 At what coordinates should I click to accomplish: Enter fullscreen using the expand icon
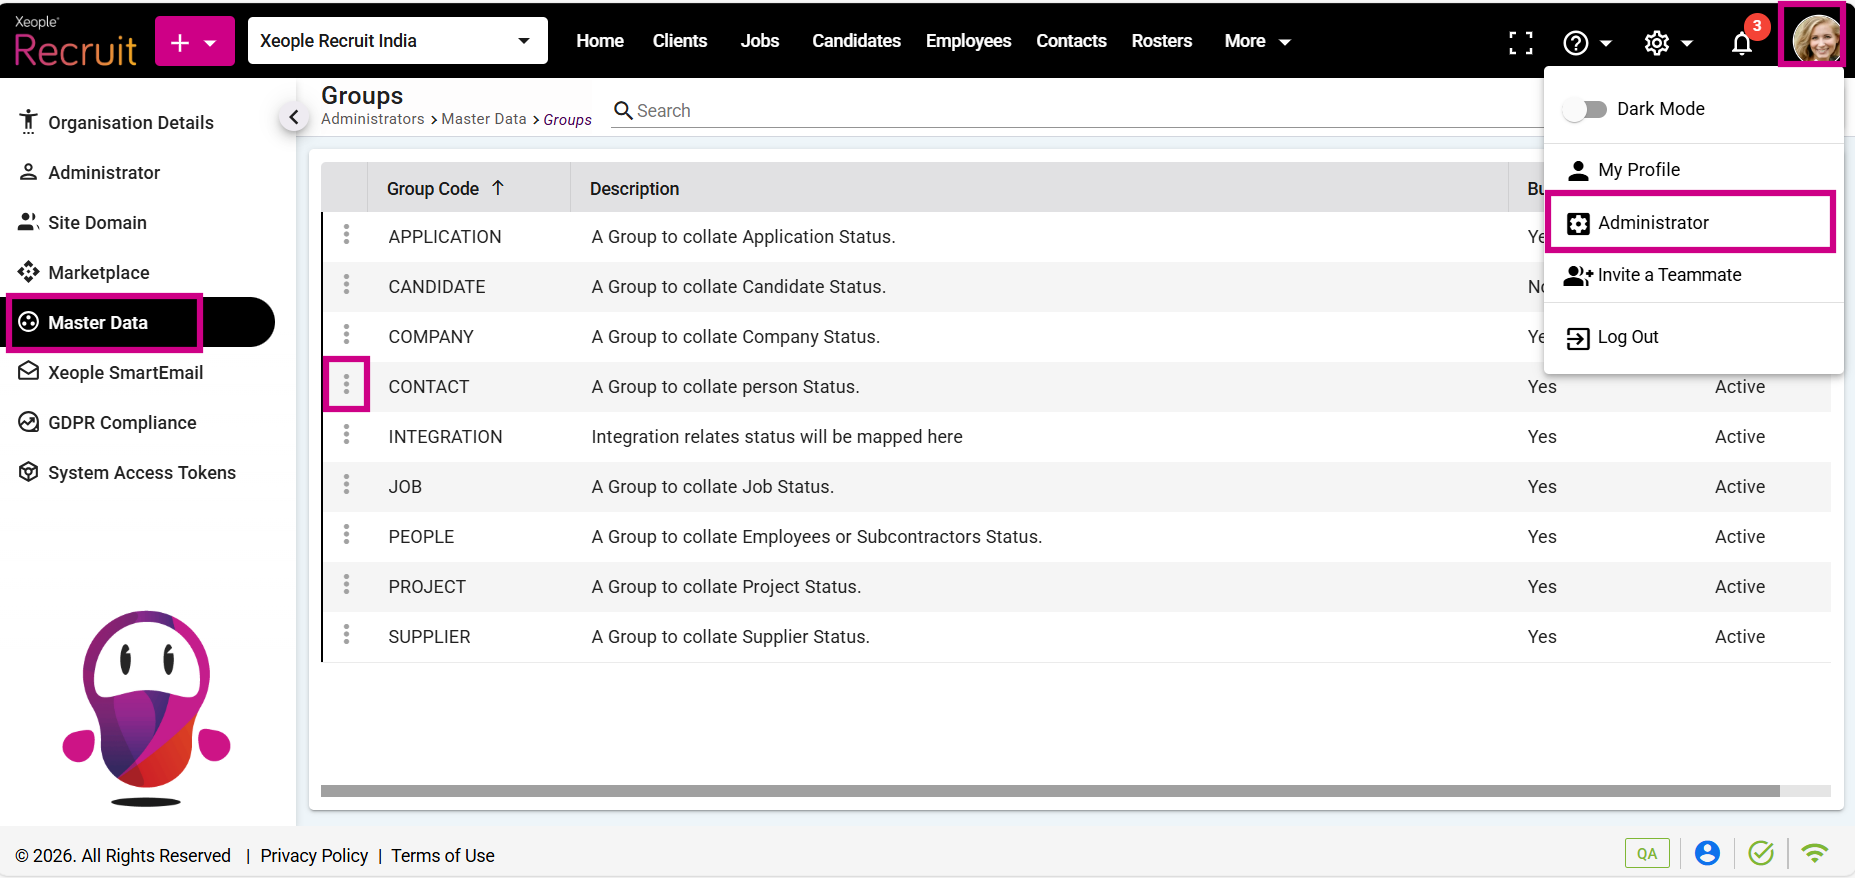1520,42
